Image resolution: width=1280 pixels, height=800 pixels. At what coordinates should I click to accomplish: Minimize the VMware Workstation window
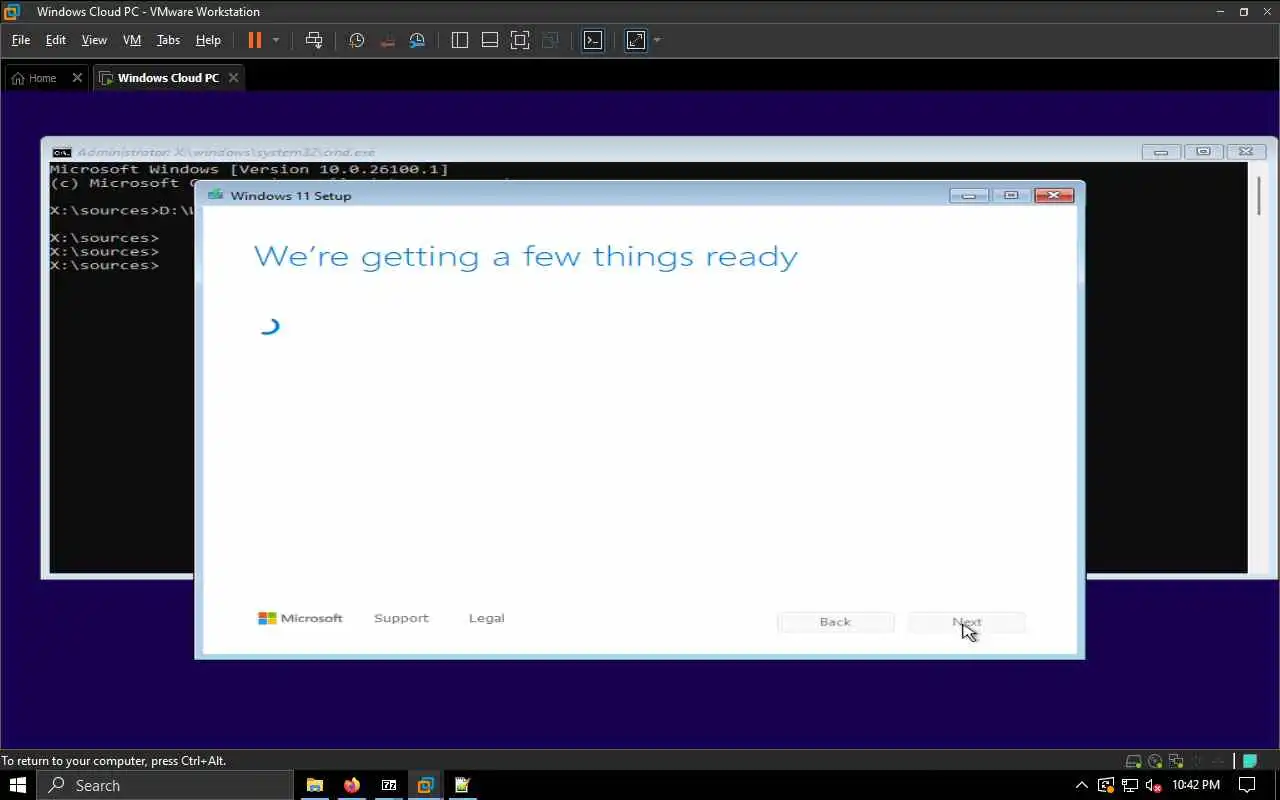point(1221,12)
